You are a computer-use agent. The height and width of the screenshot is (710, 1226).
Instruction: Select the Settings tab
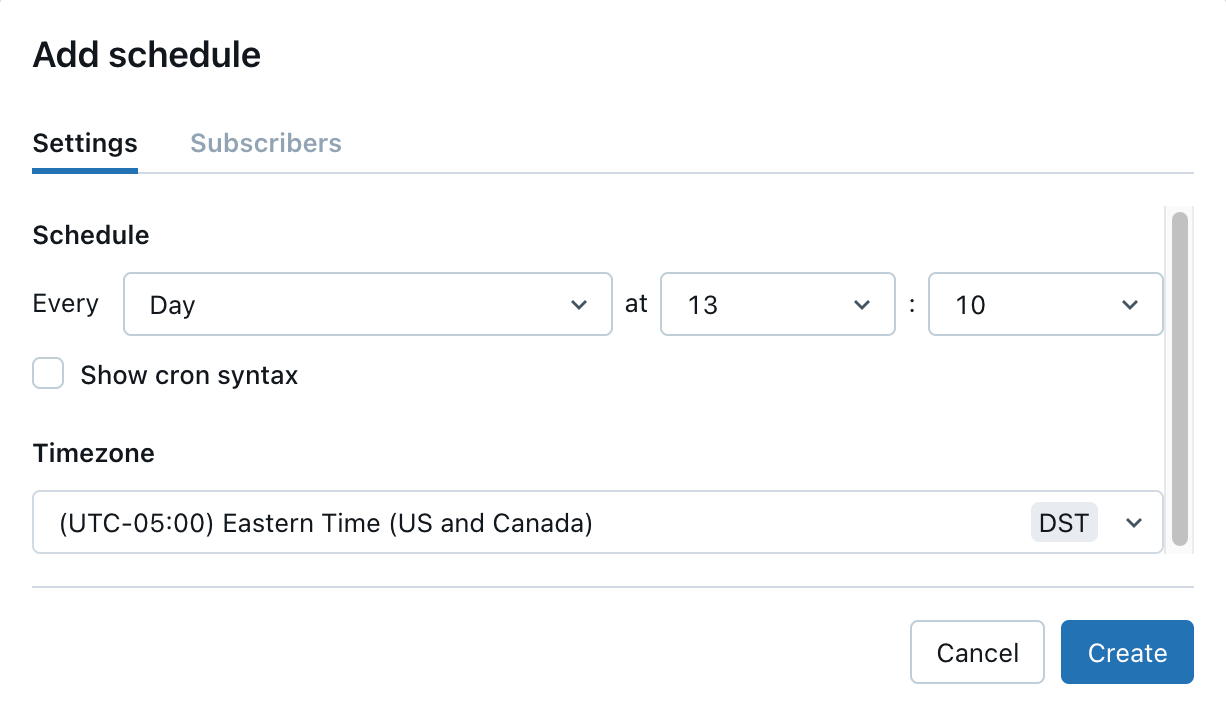point(85,143)
